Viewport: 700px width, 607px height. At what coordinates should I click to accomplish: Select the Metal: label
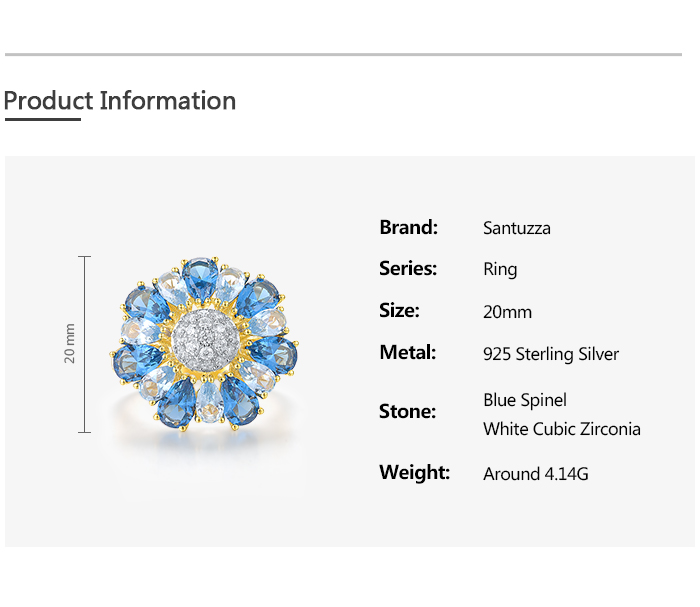tap(408, 352)
